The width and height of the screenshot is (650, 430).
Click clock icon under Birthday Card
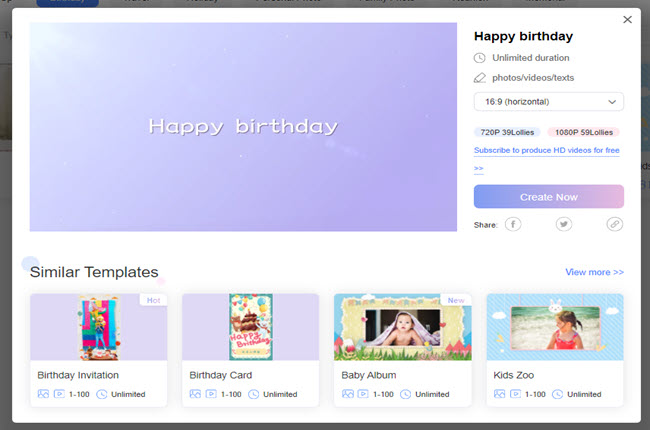coord(253,394)
